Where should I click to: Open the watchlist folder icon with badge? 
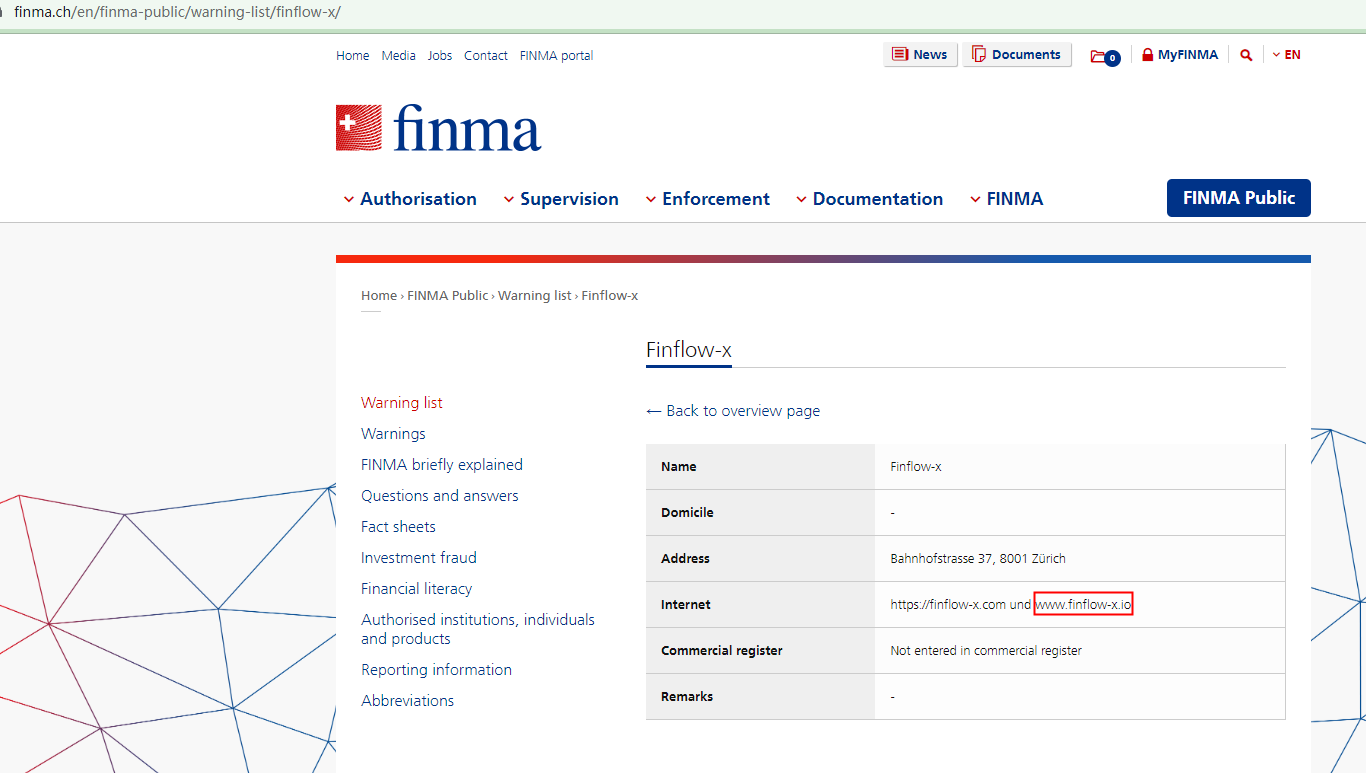point(1104,56)
